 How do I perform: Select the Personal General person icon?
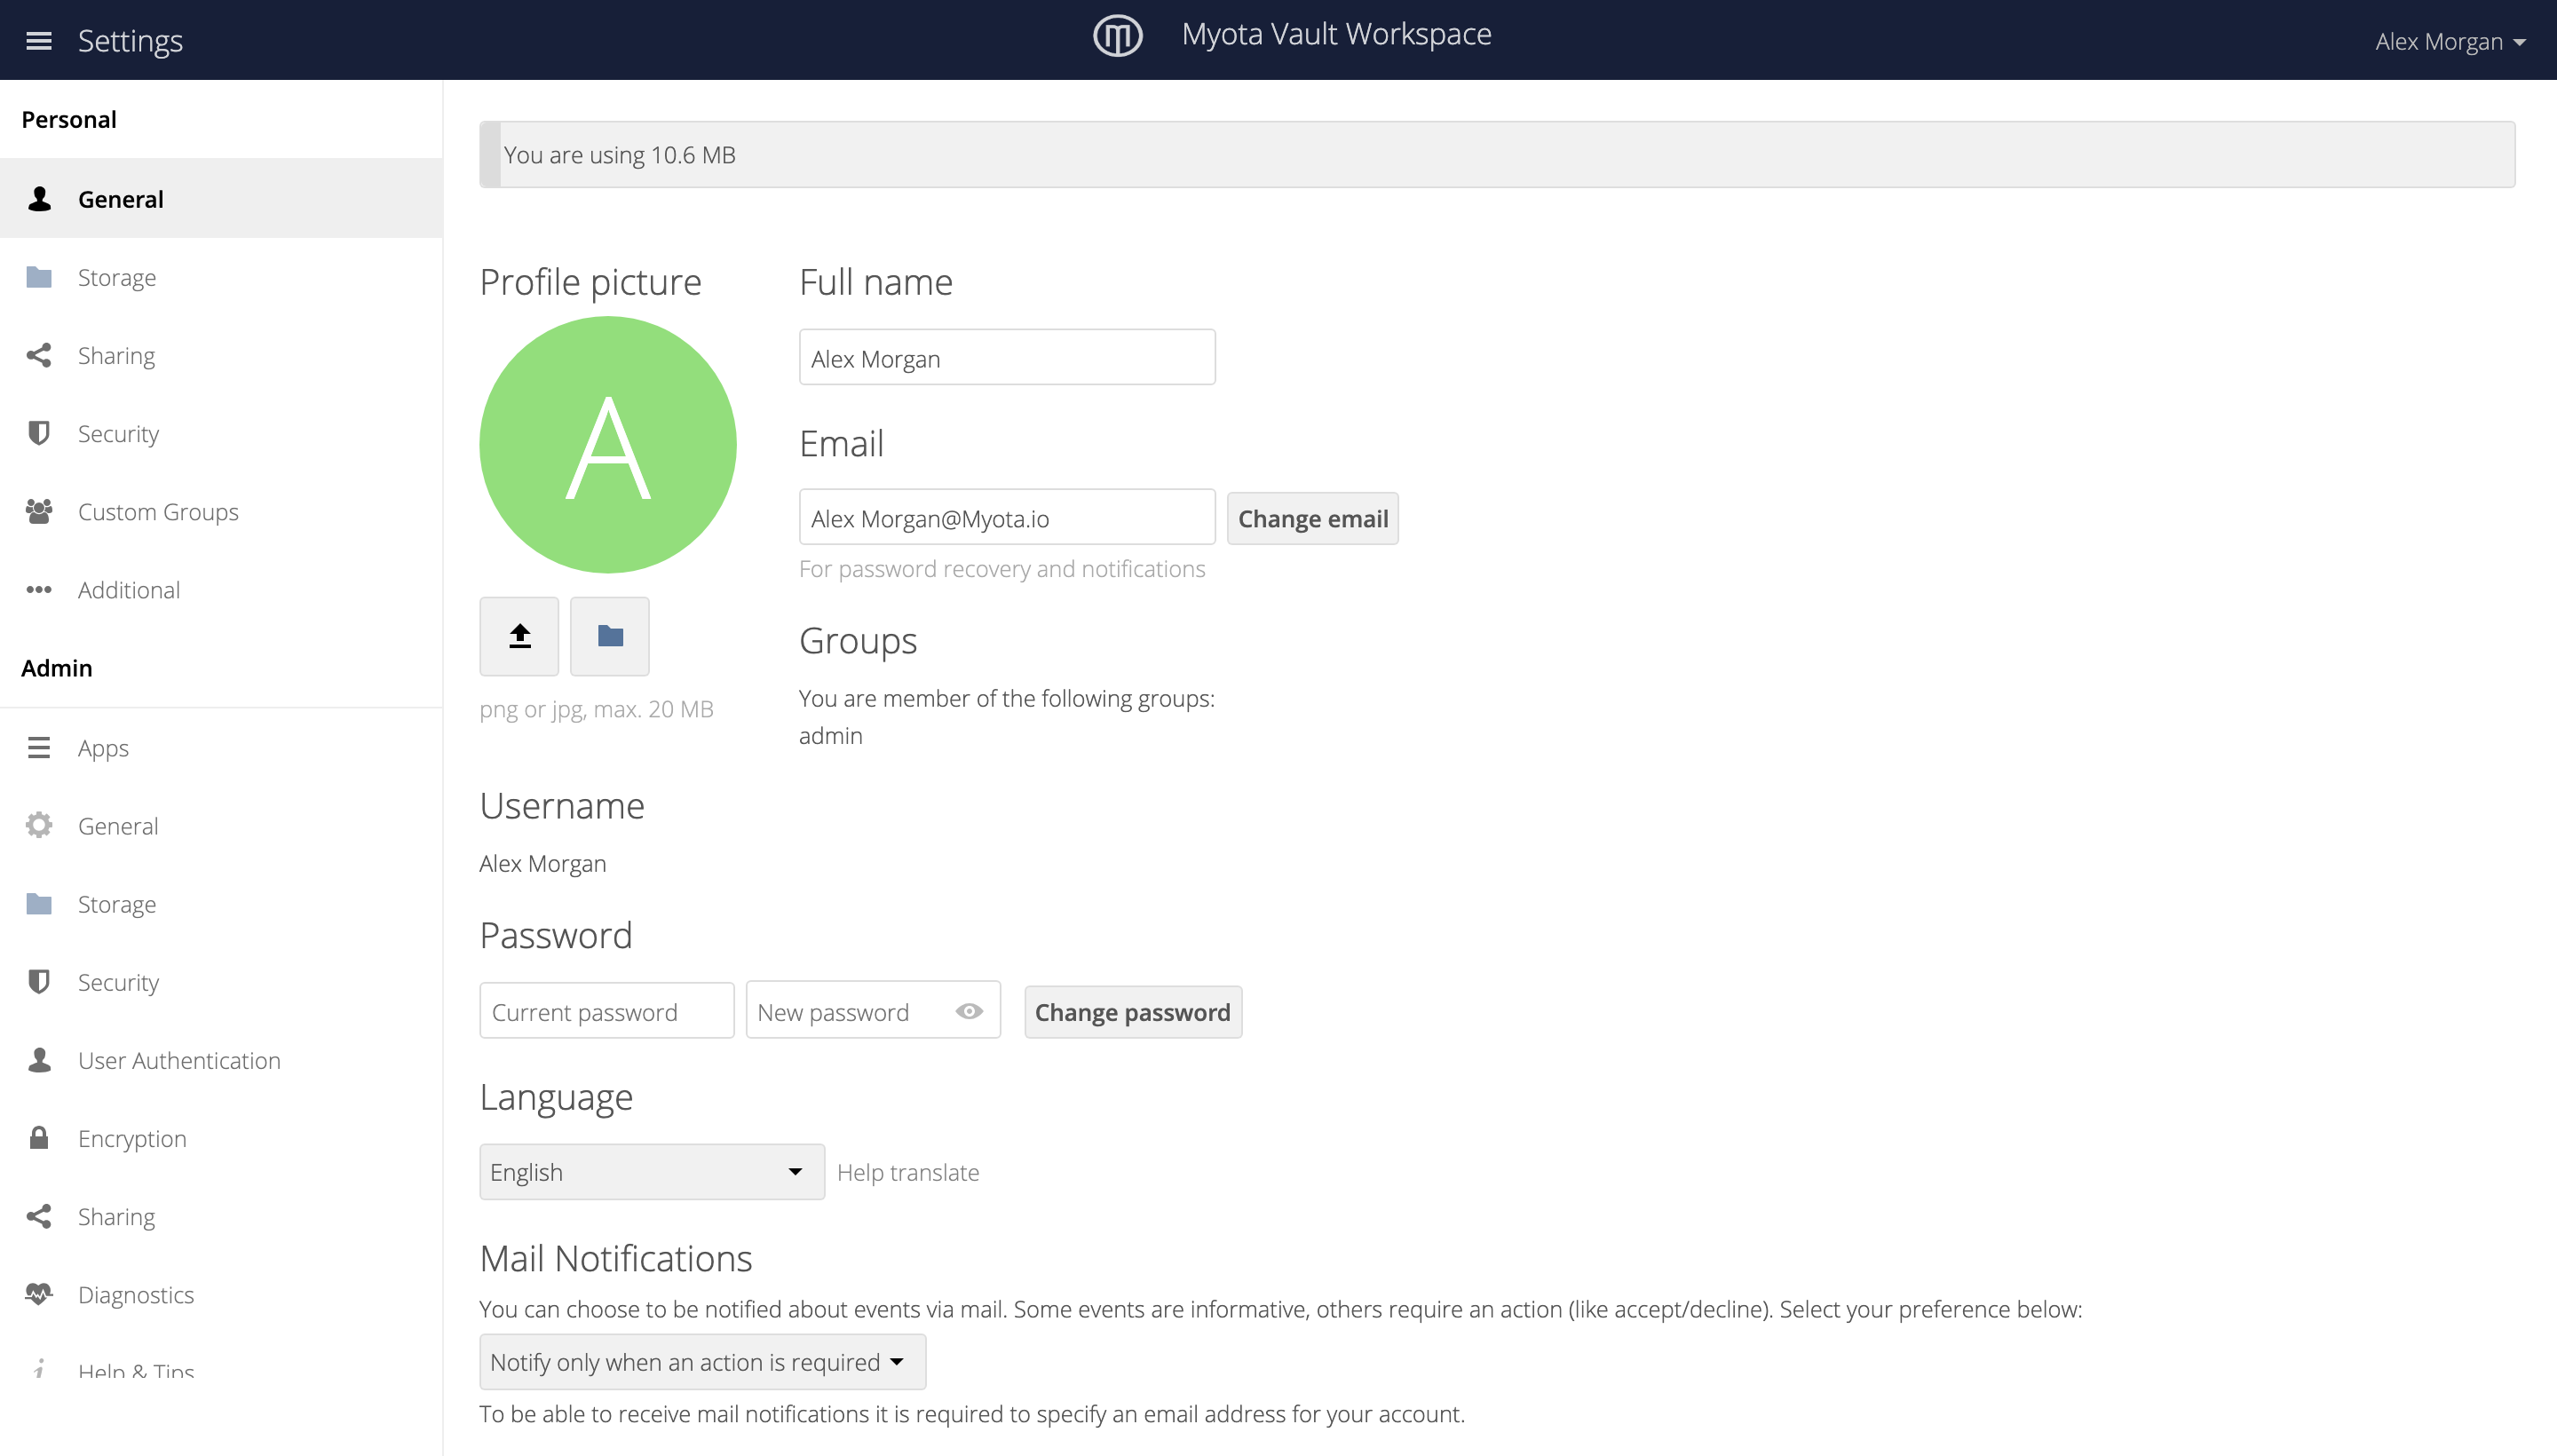pos(39,198)
